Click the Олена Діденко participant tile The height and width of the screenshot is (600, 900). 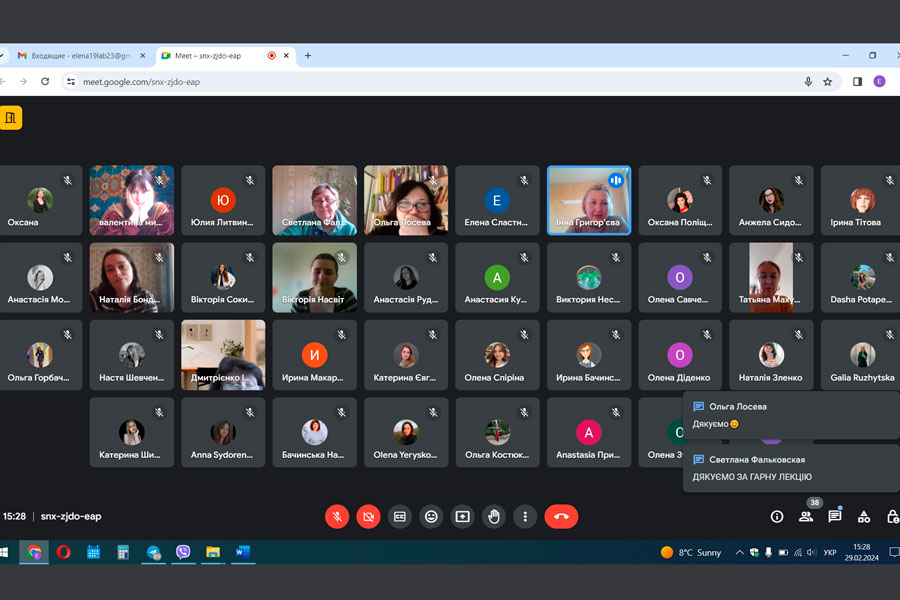(680, 355)
